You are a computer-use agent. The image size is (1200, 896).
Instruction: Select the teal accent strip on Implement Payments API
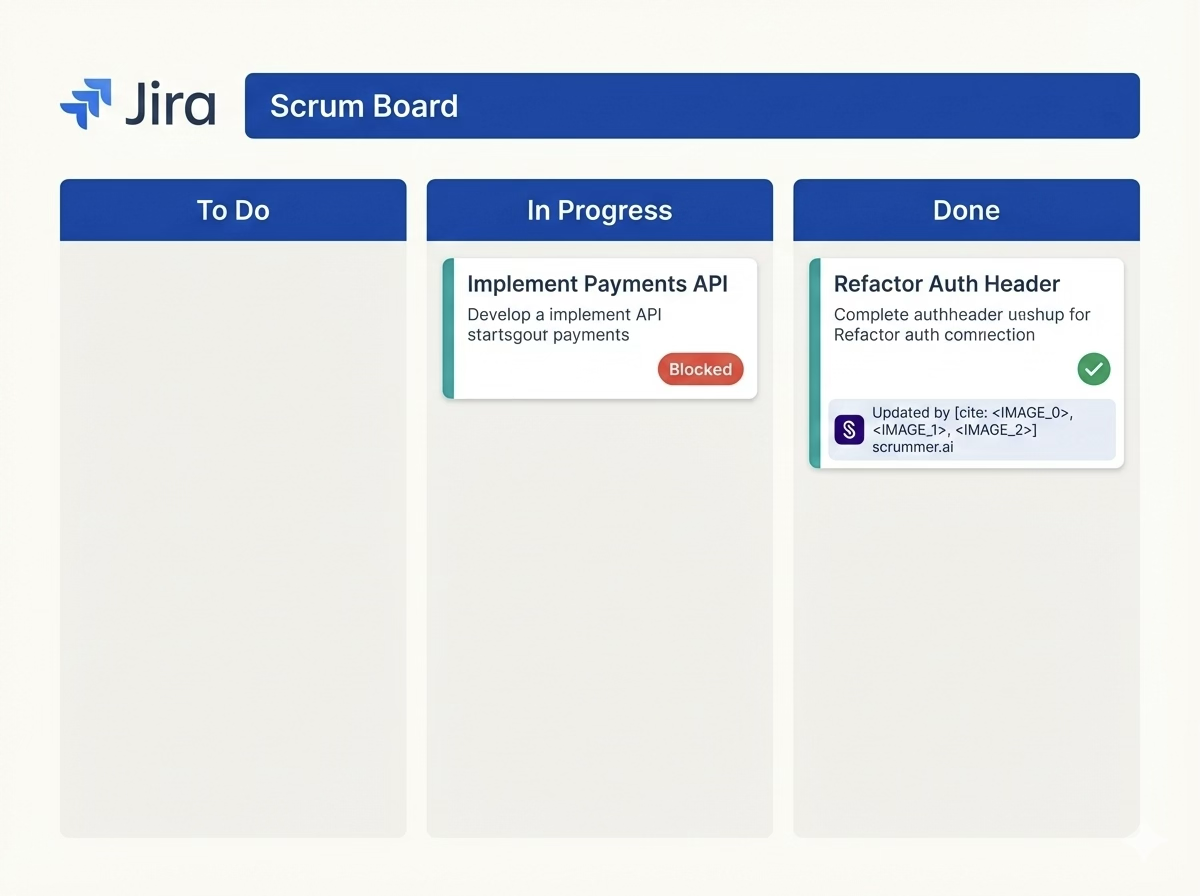tap(446, 328)
